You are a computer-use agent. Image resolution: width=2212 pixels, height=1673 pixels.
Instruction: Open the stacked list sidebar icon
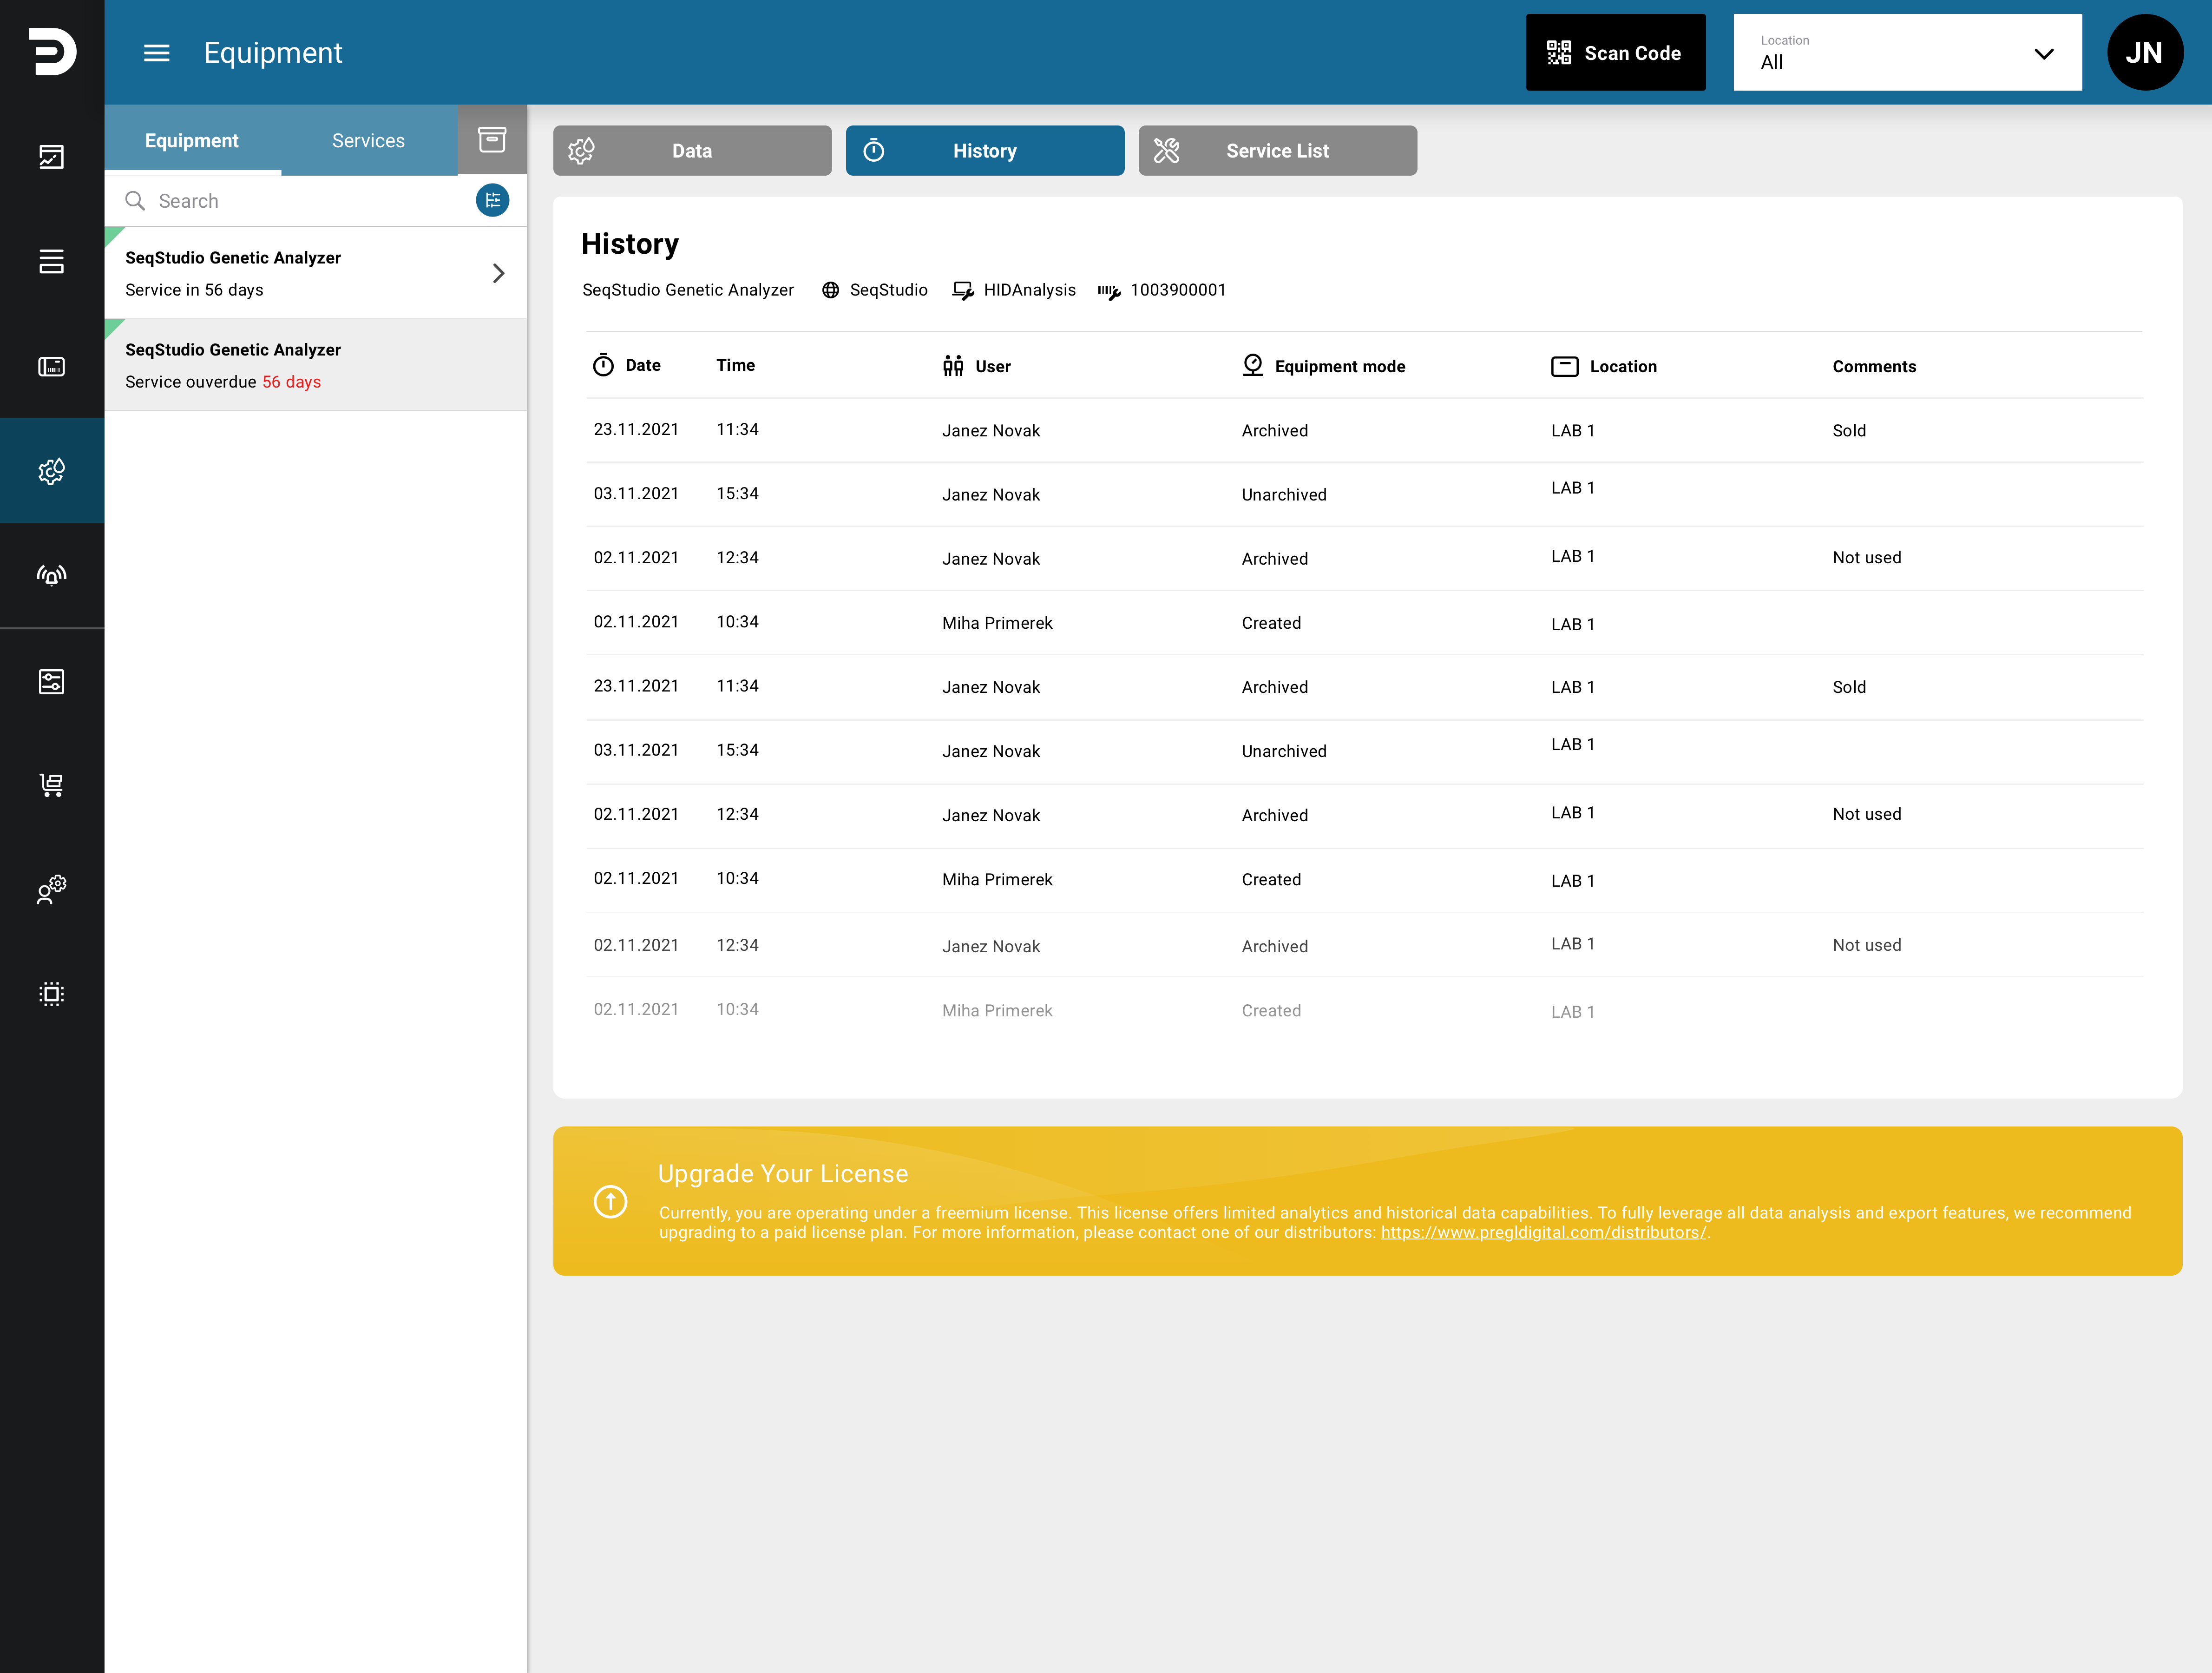point(52,262)
